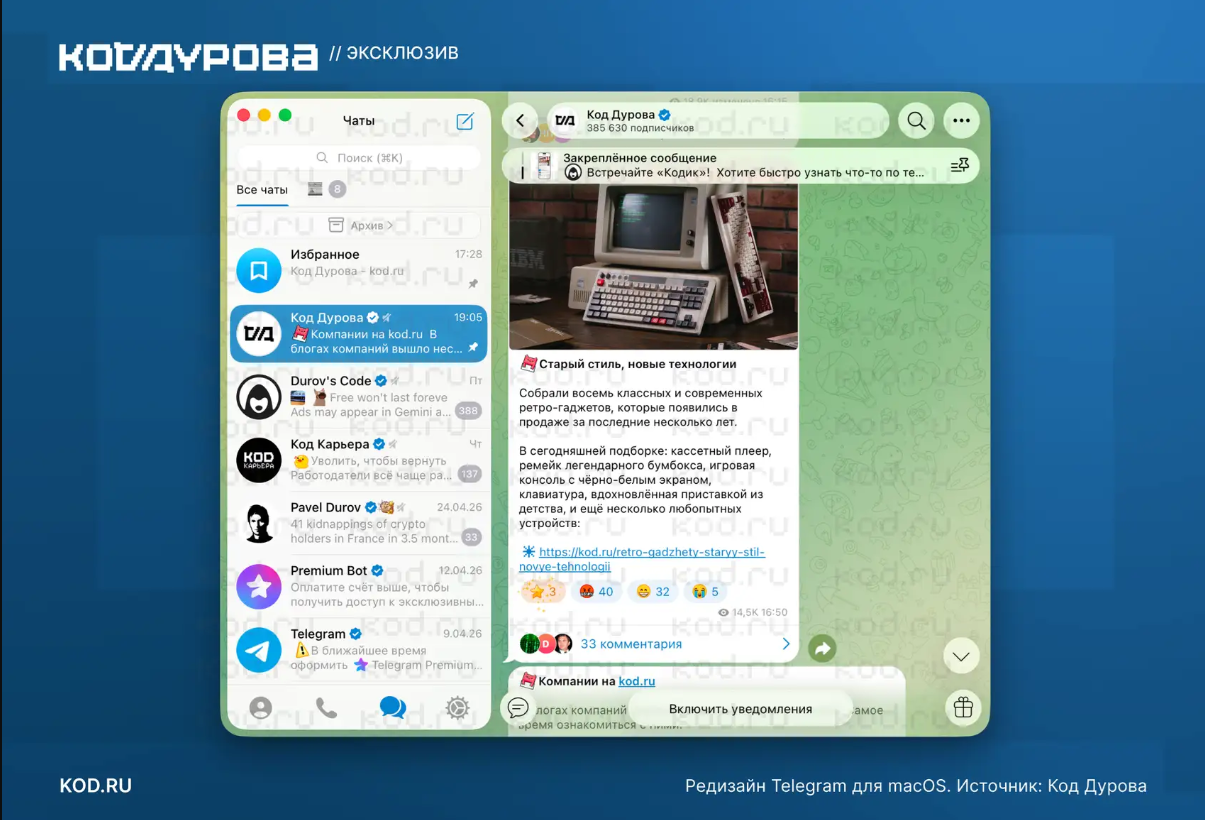Open the Код Дурова channel avatar in header
The image size is (1205, 820).
(x=565, y=121)
